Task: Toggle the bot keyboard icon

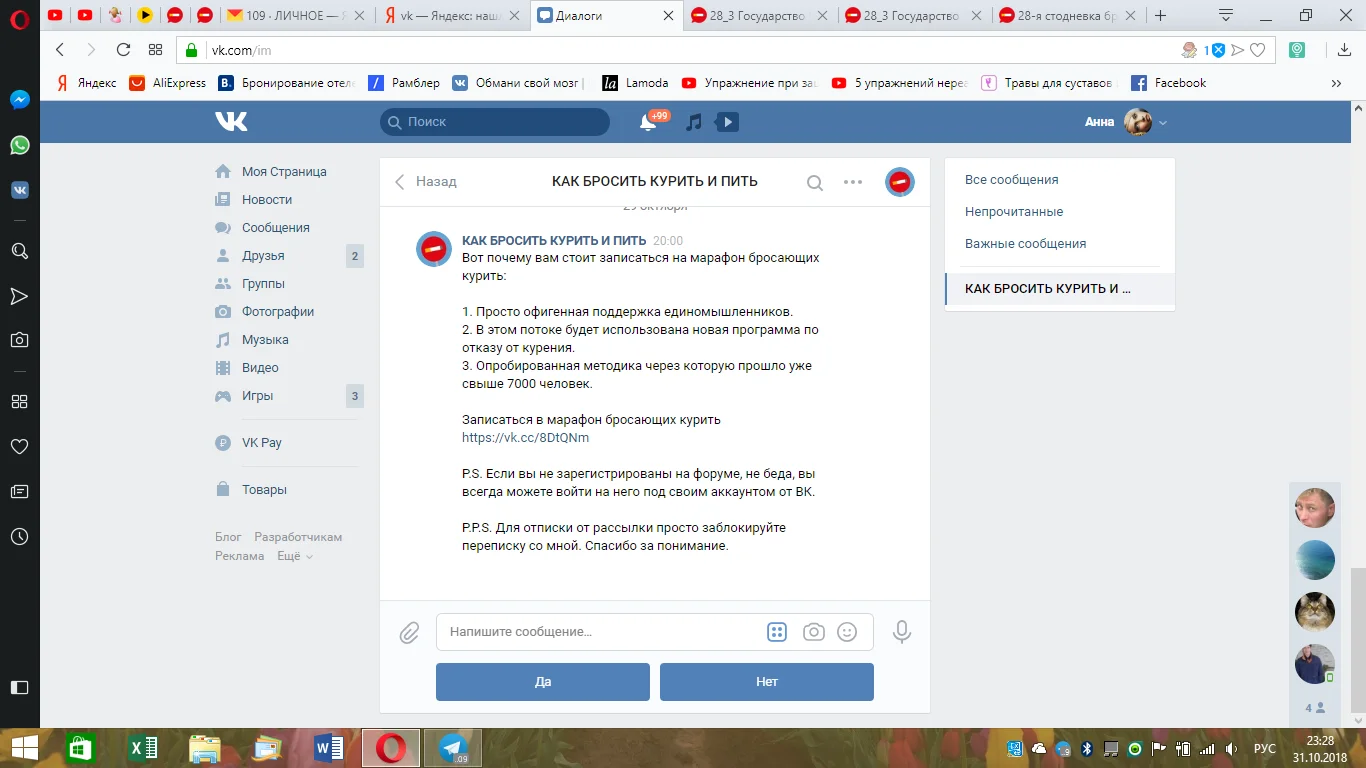Action: (777, 632)
